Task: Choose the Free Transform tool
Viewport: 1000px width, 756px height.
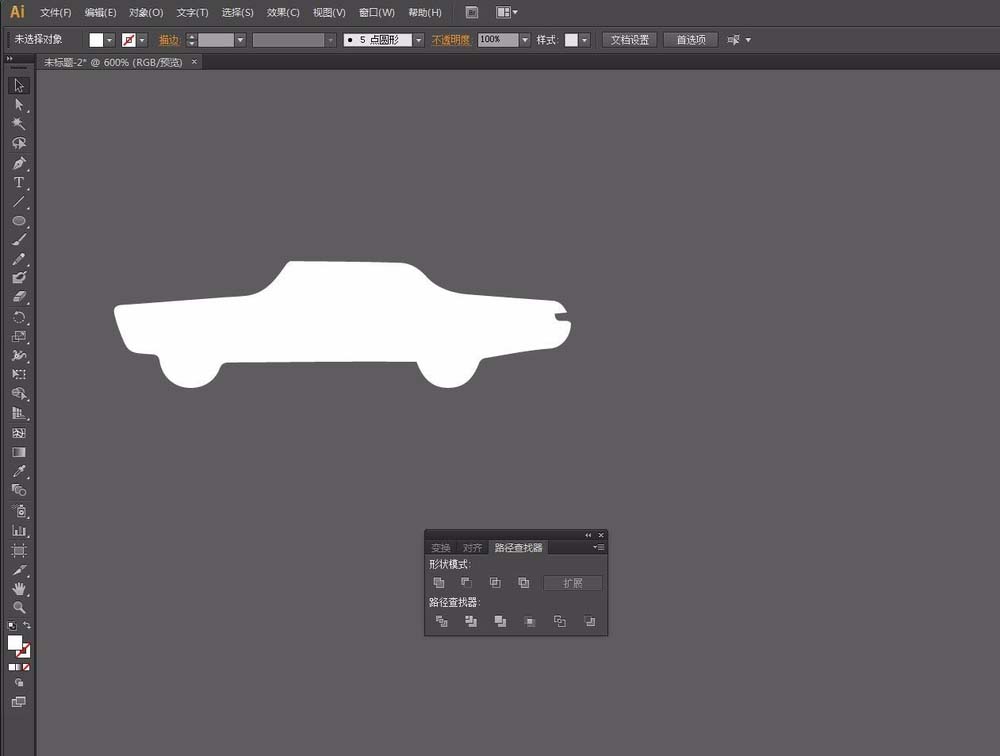Action: [18, 374]
